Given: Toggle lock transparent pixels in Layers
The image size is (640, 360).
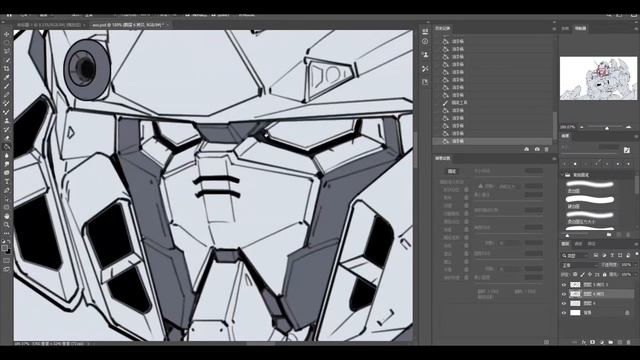Looking at the screenshot, I should click(575, 274).
